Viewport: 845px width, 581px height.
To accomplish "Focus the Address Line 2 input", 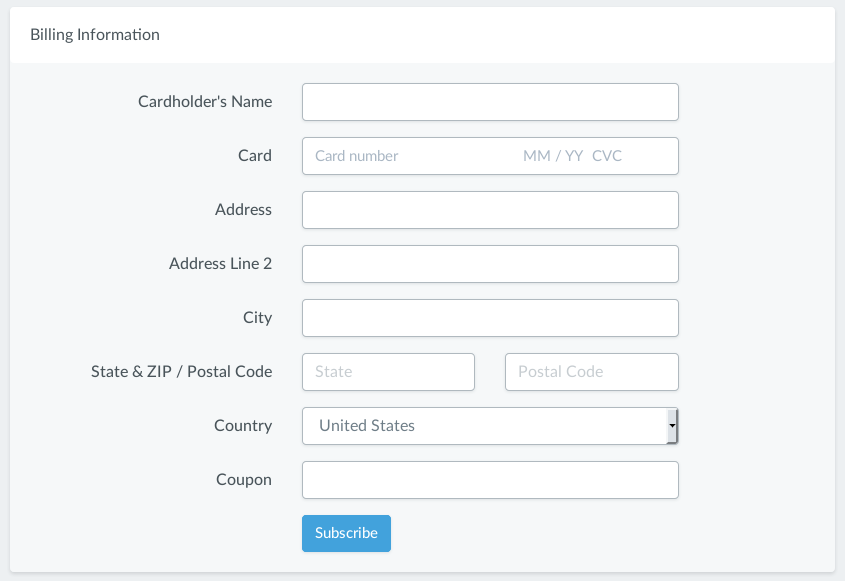I will (490, 264).
